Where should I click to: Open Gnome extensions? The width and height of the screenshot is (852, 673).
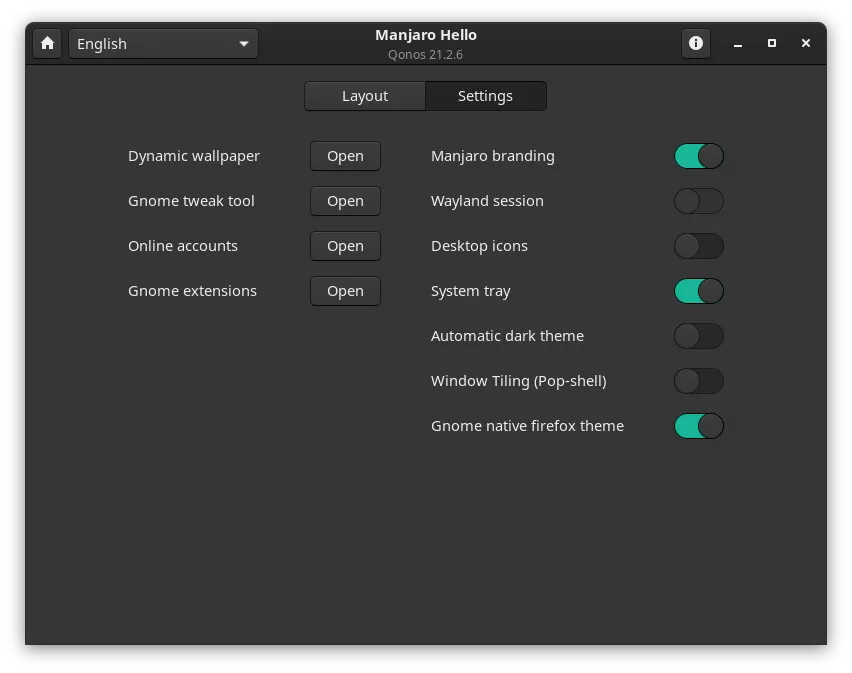[345, 291]
